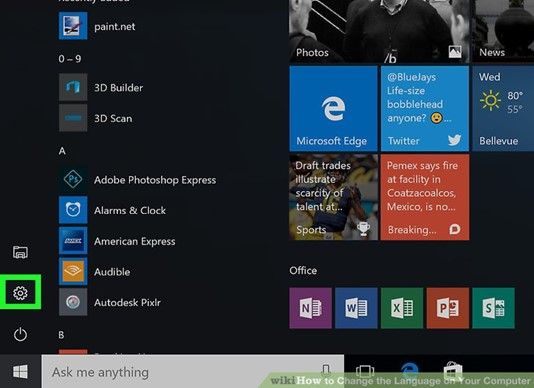Viewport: 534px width, 388px height.
Task: Launch paint.net from recently added
Action: coord(73,26)
